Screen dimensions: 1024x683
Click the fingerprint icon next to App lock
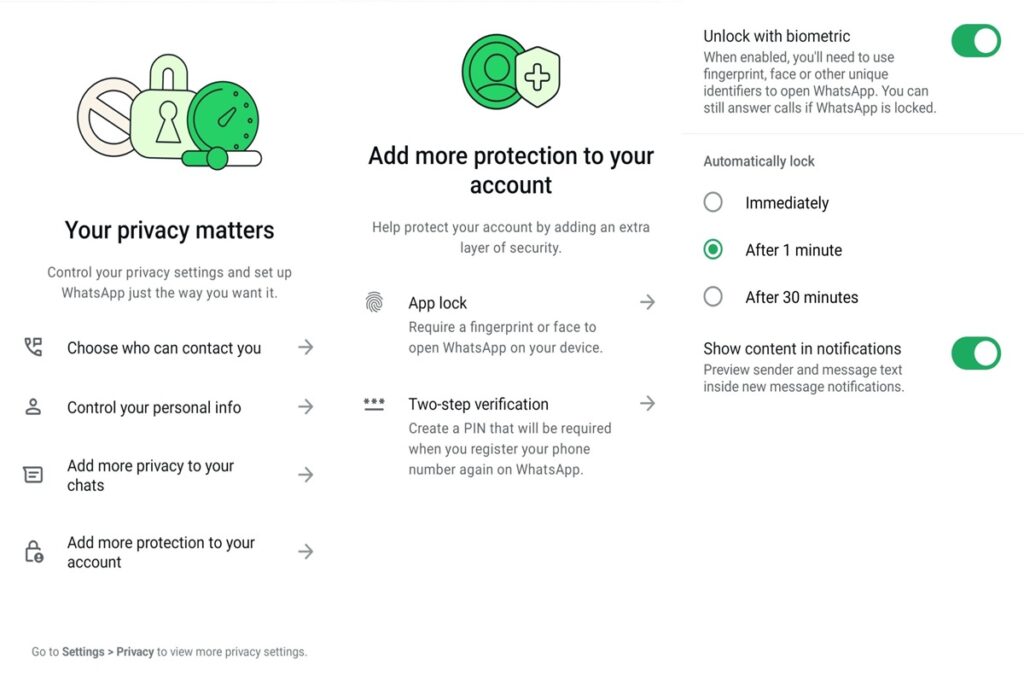point(374,302)
